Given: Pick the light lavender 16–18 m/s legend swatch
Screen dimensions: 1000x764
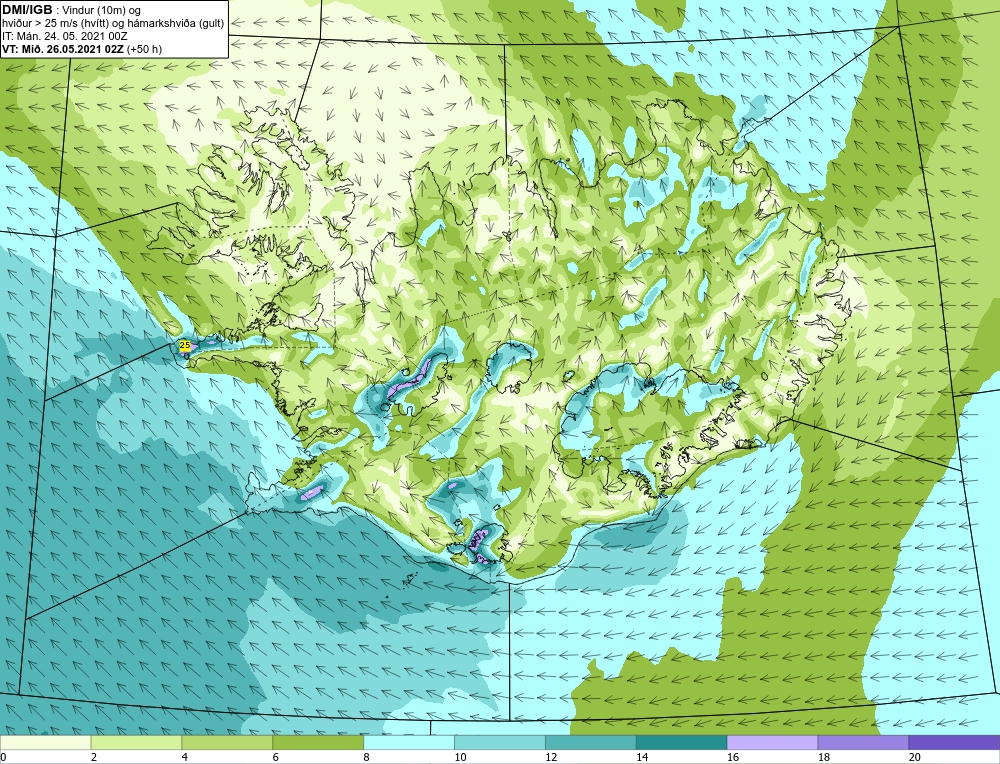Looking at the screenshot, I should click(x=772, y=743).
